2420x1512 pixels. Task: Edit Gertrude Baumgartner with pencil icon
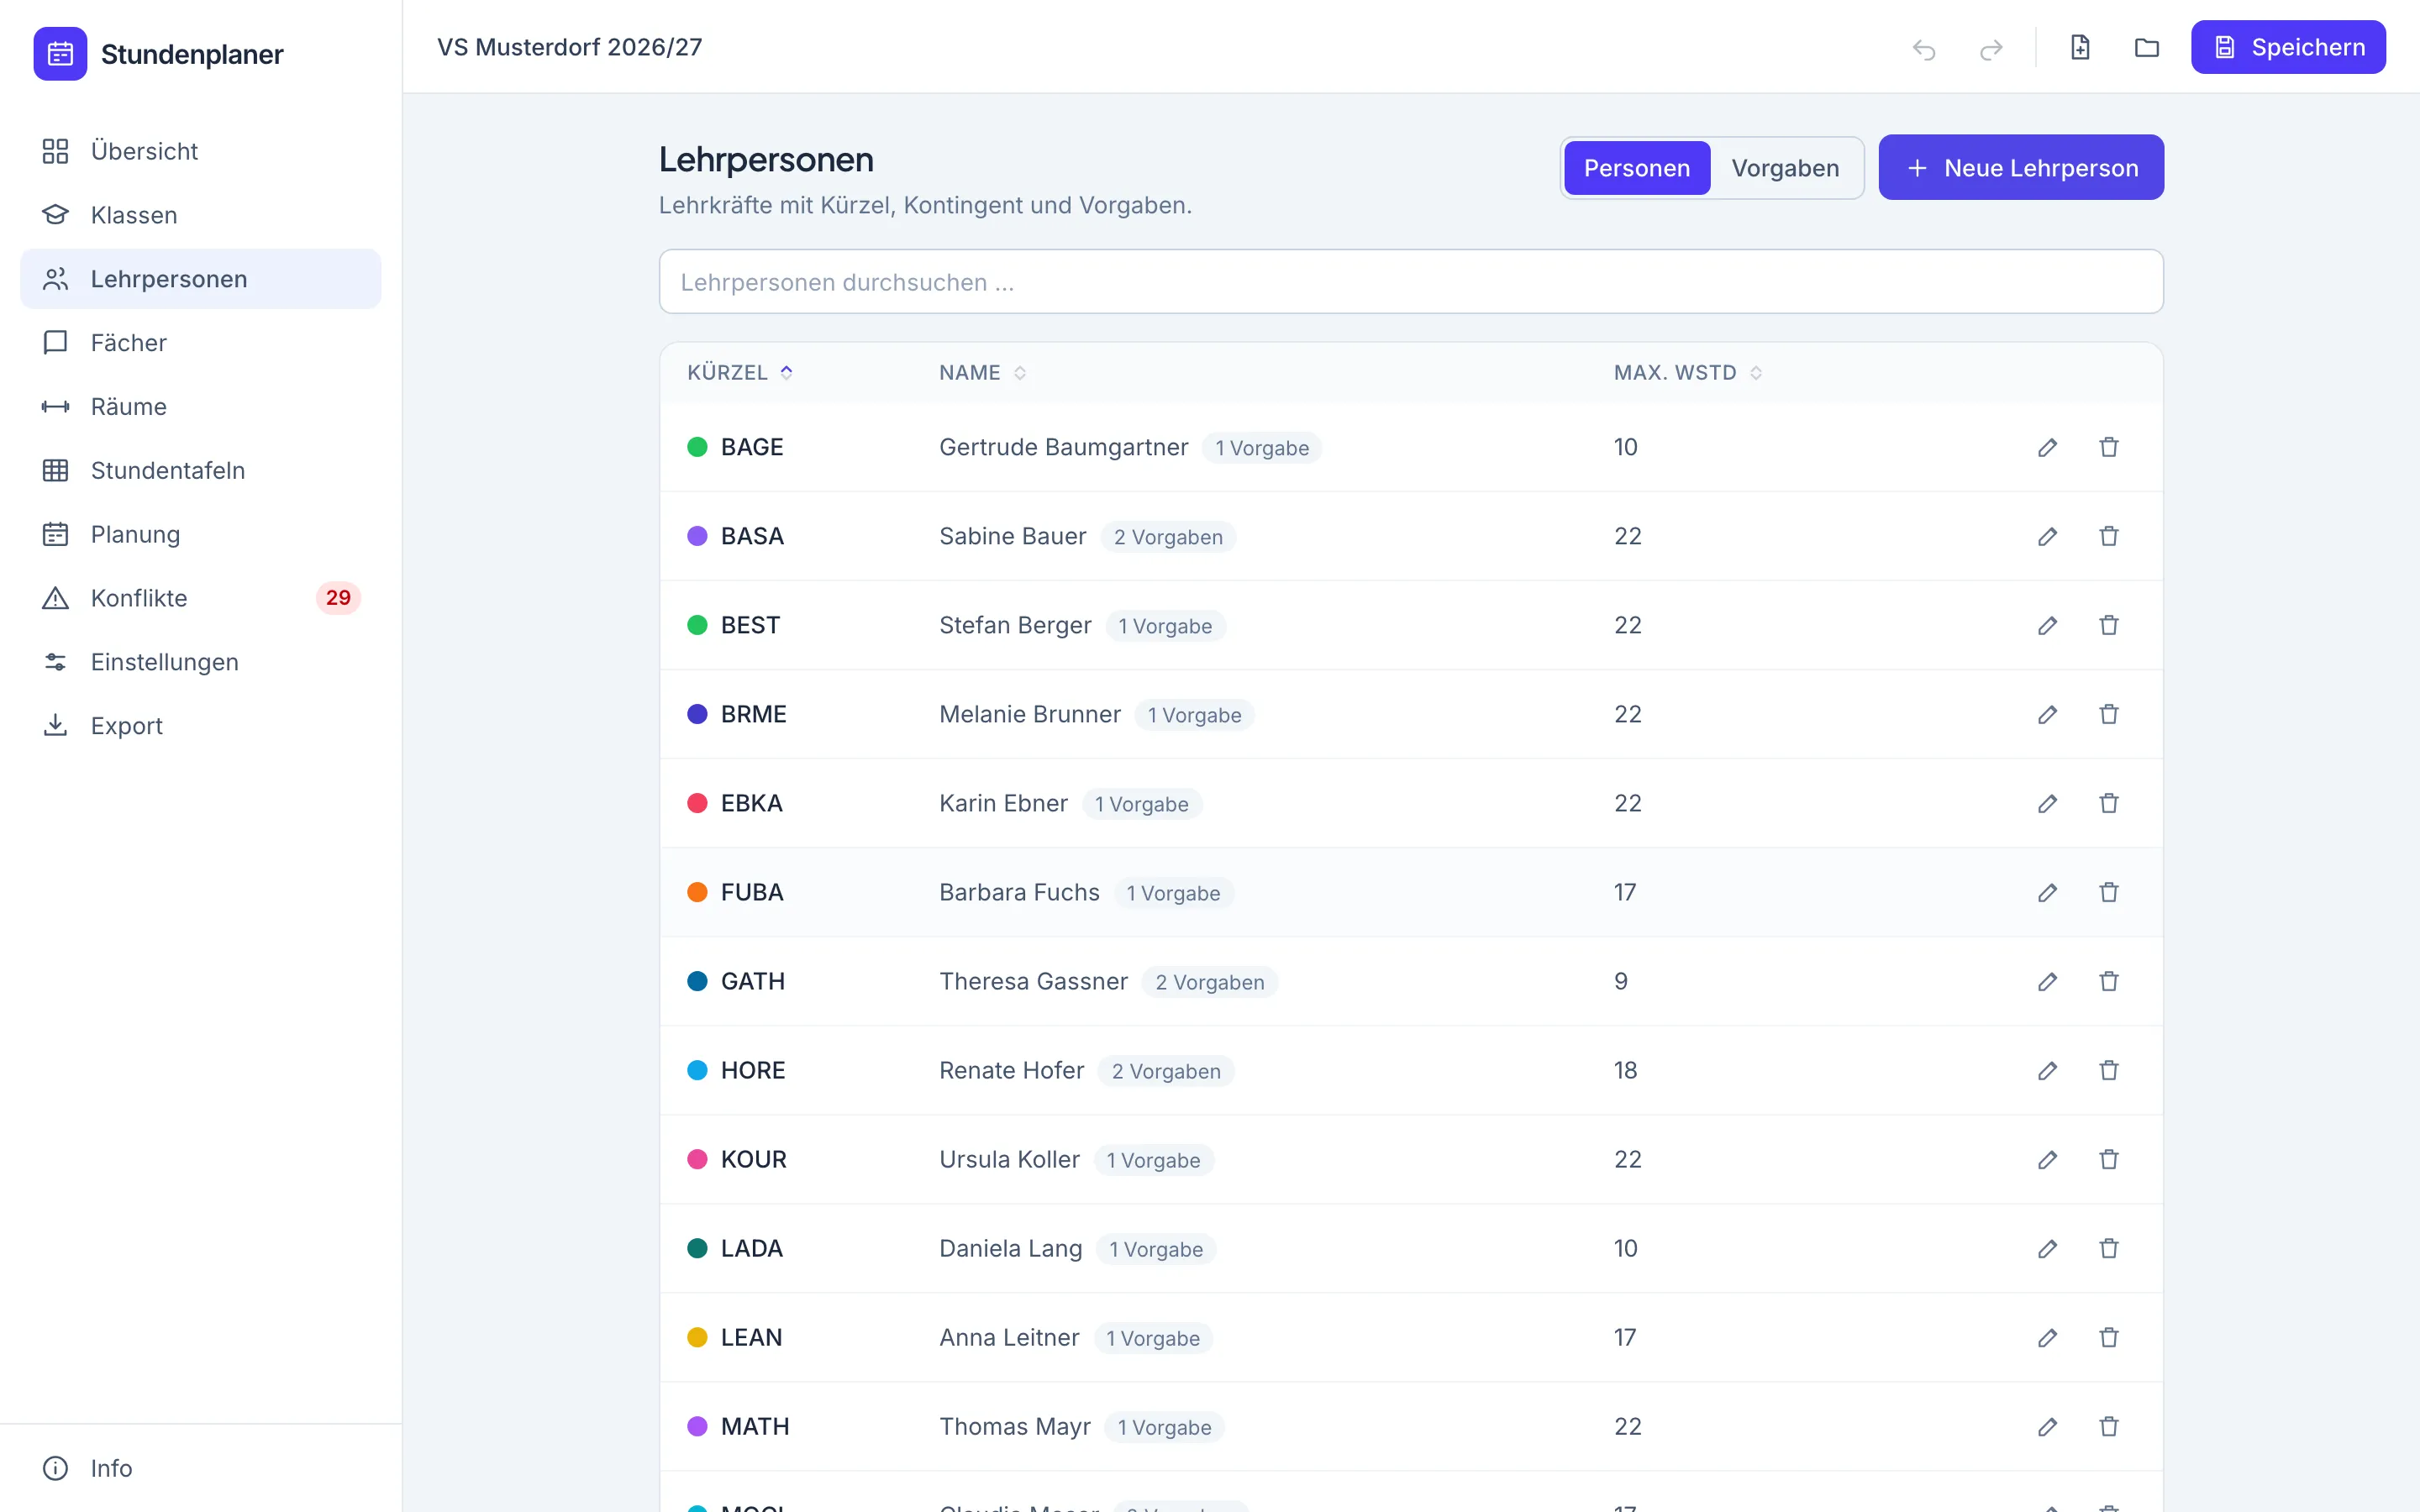coord(2047,447)
